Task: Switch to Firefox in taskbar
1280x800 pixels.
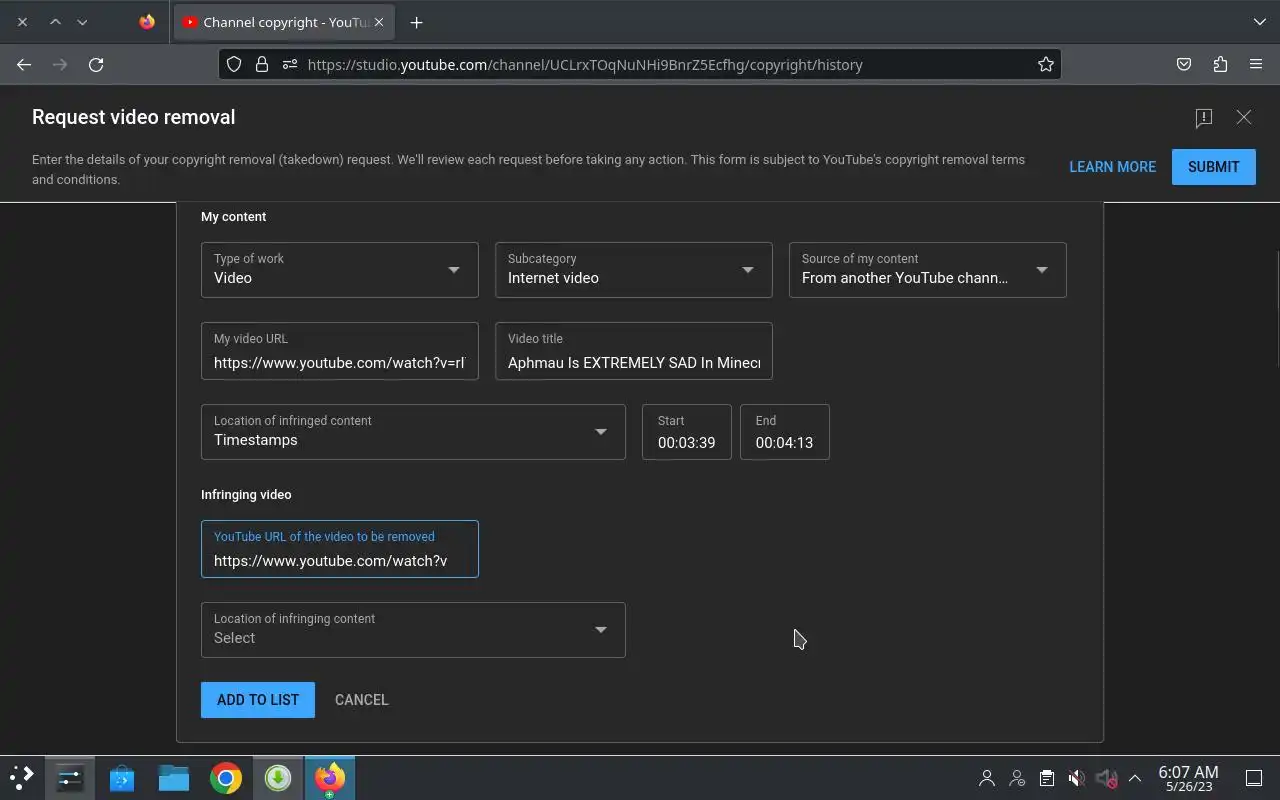Action: (330, 777)
